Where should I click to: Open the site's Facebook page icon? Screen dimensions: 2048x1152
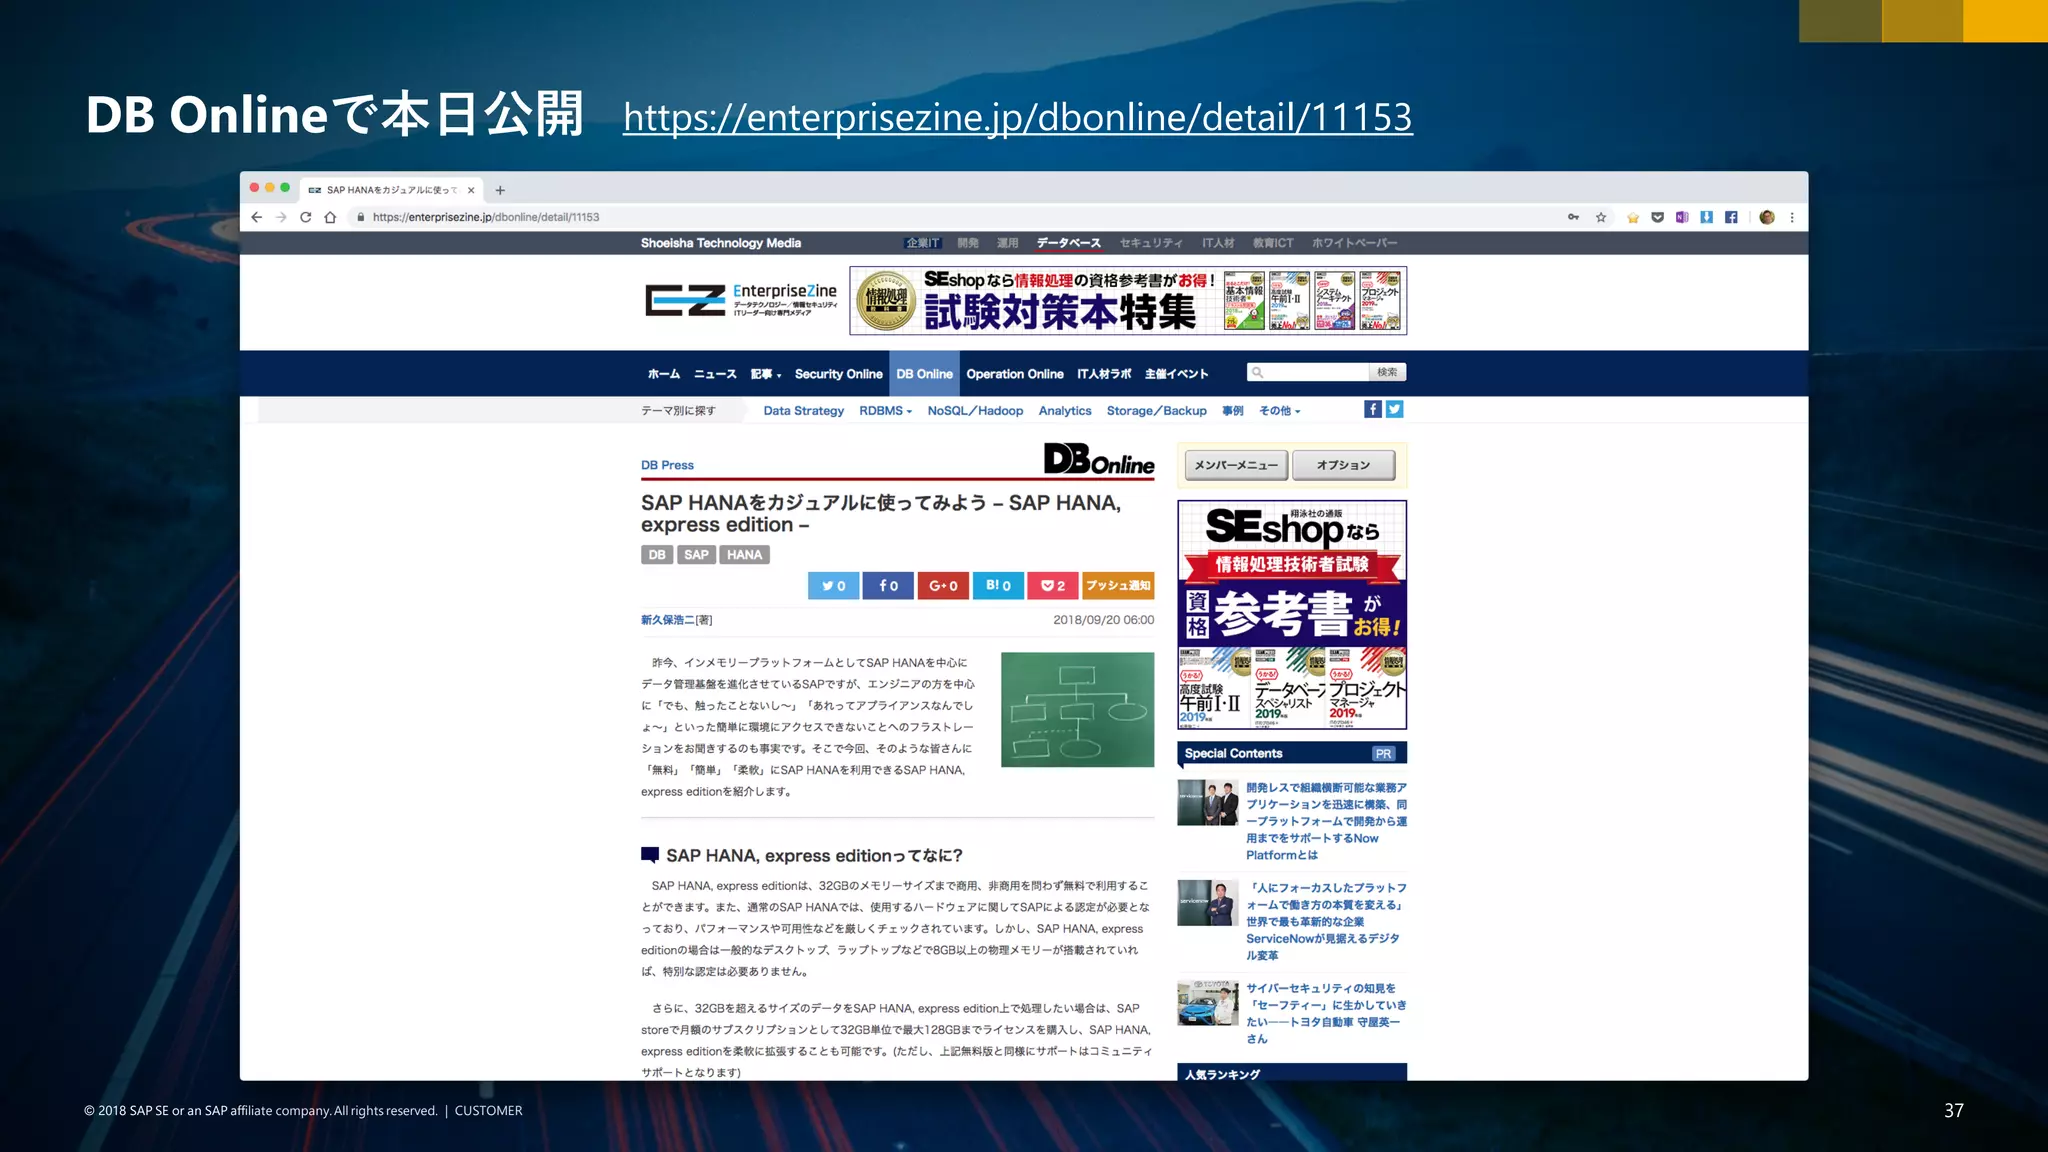pyautogui.click(x=1373, y=409)
